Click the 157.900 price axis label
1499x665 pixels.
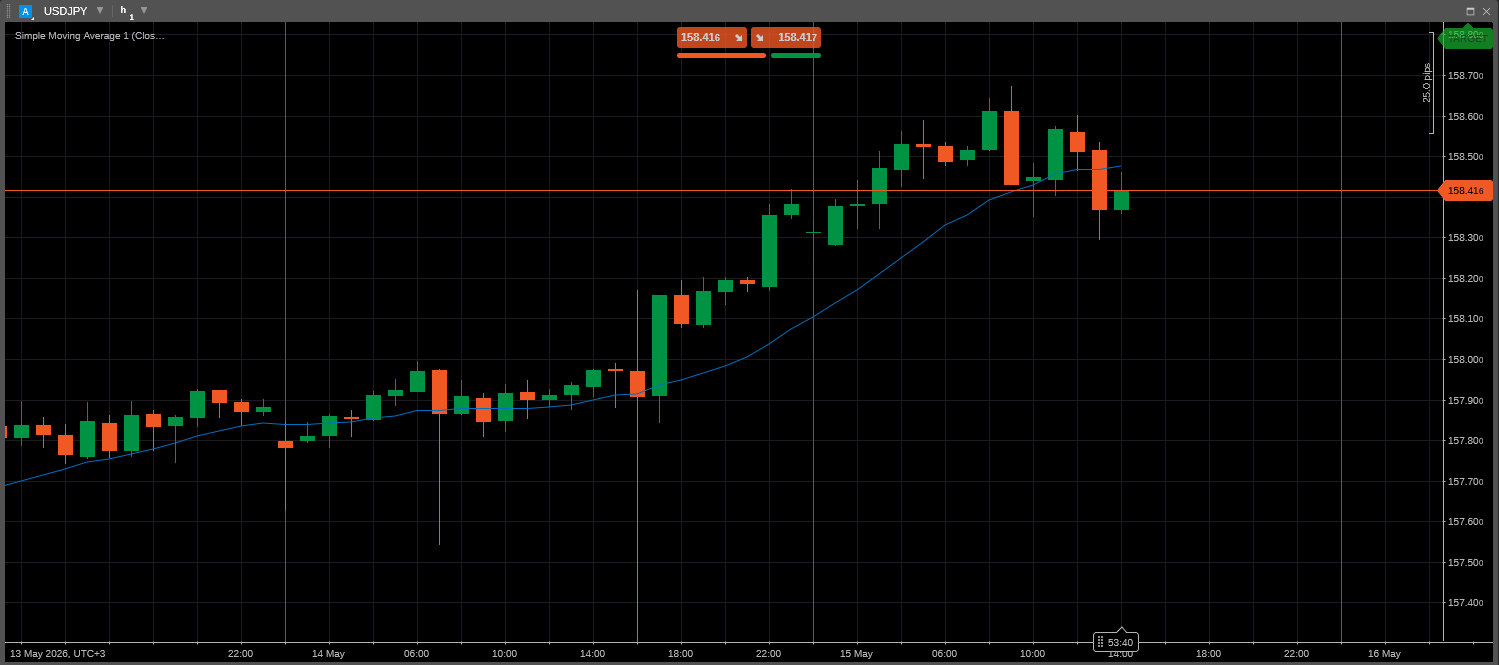[1465, 400]
